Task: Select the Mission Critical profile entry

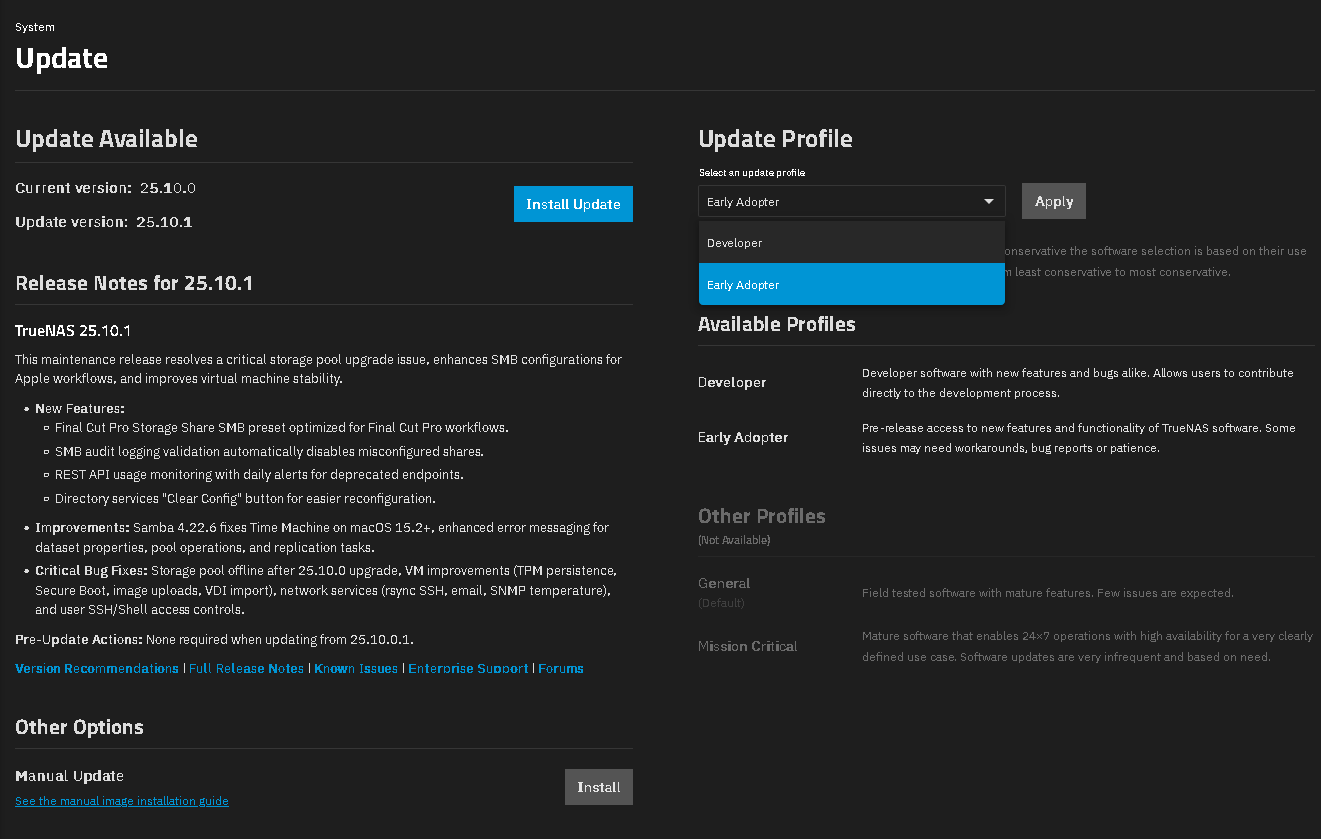Action: pos(747,647)
